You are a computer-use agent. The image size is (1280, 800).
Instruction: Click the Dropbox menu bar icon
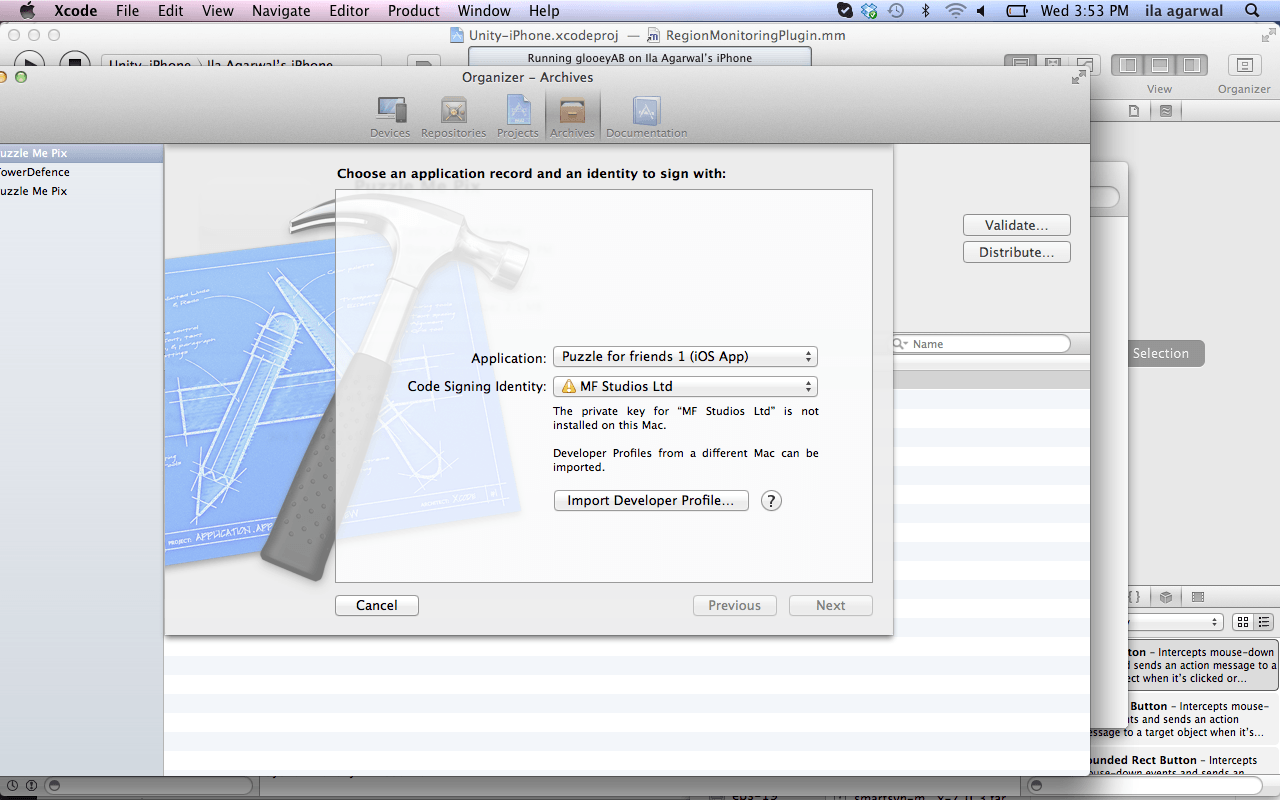869,11
